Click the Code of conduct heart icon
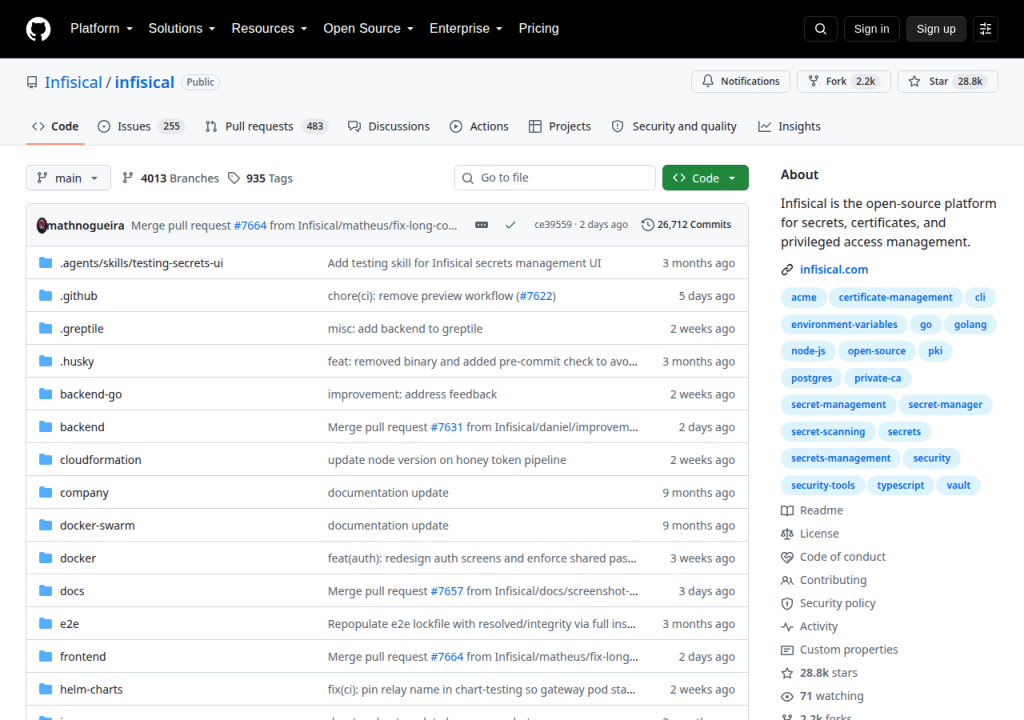 787,557
